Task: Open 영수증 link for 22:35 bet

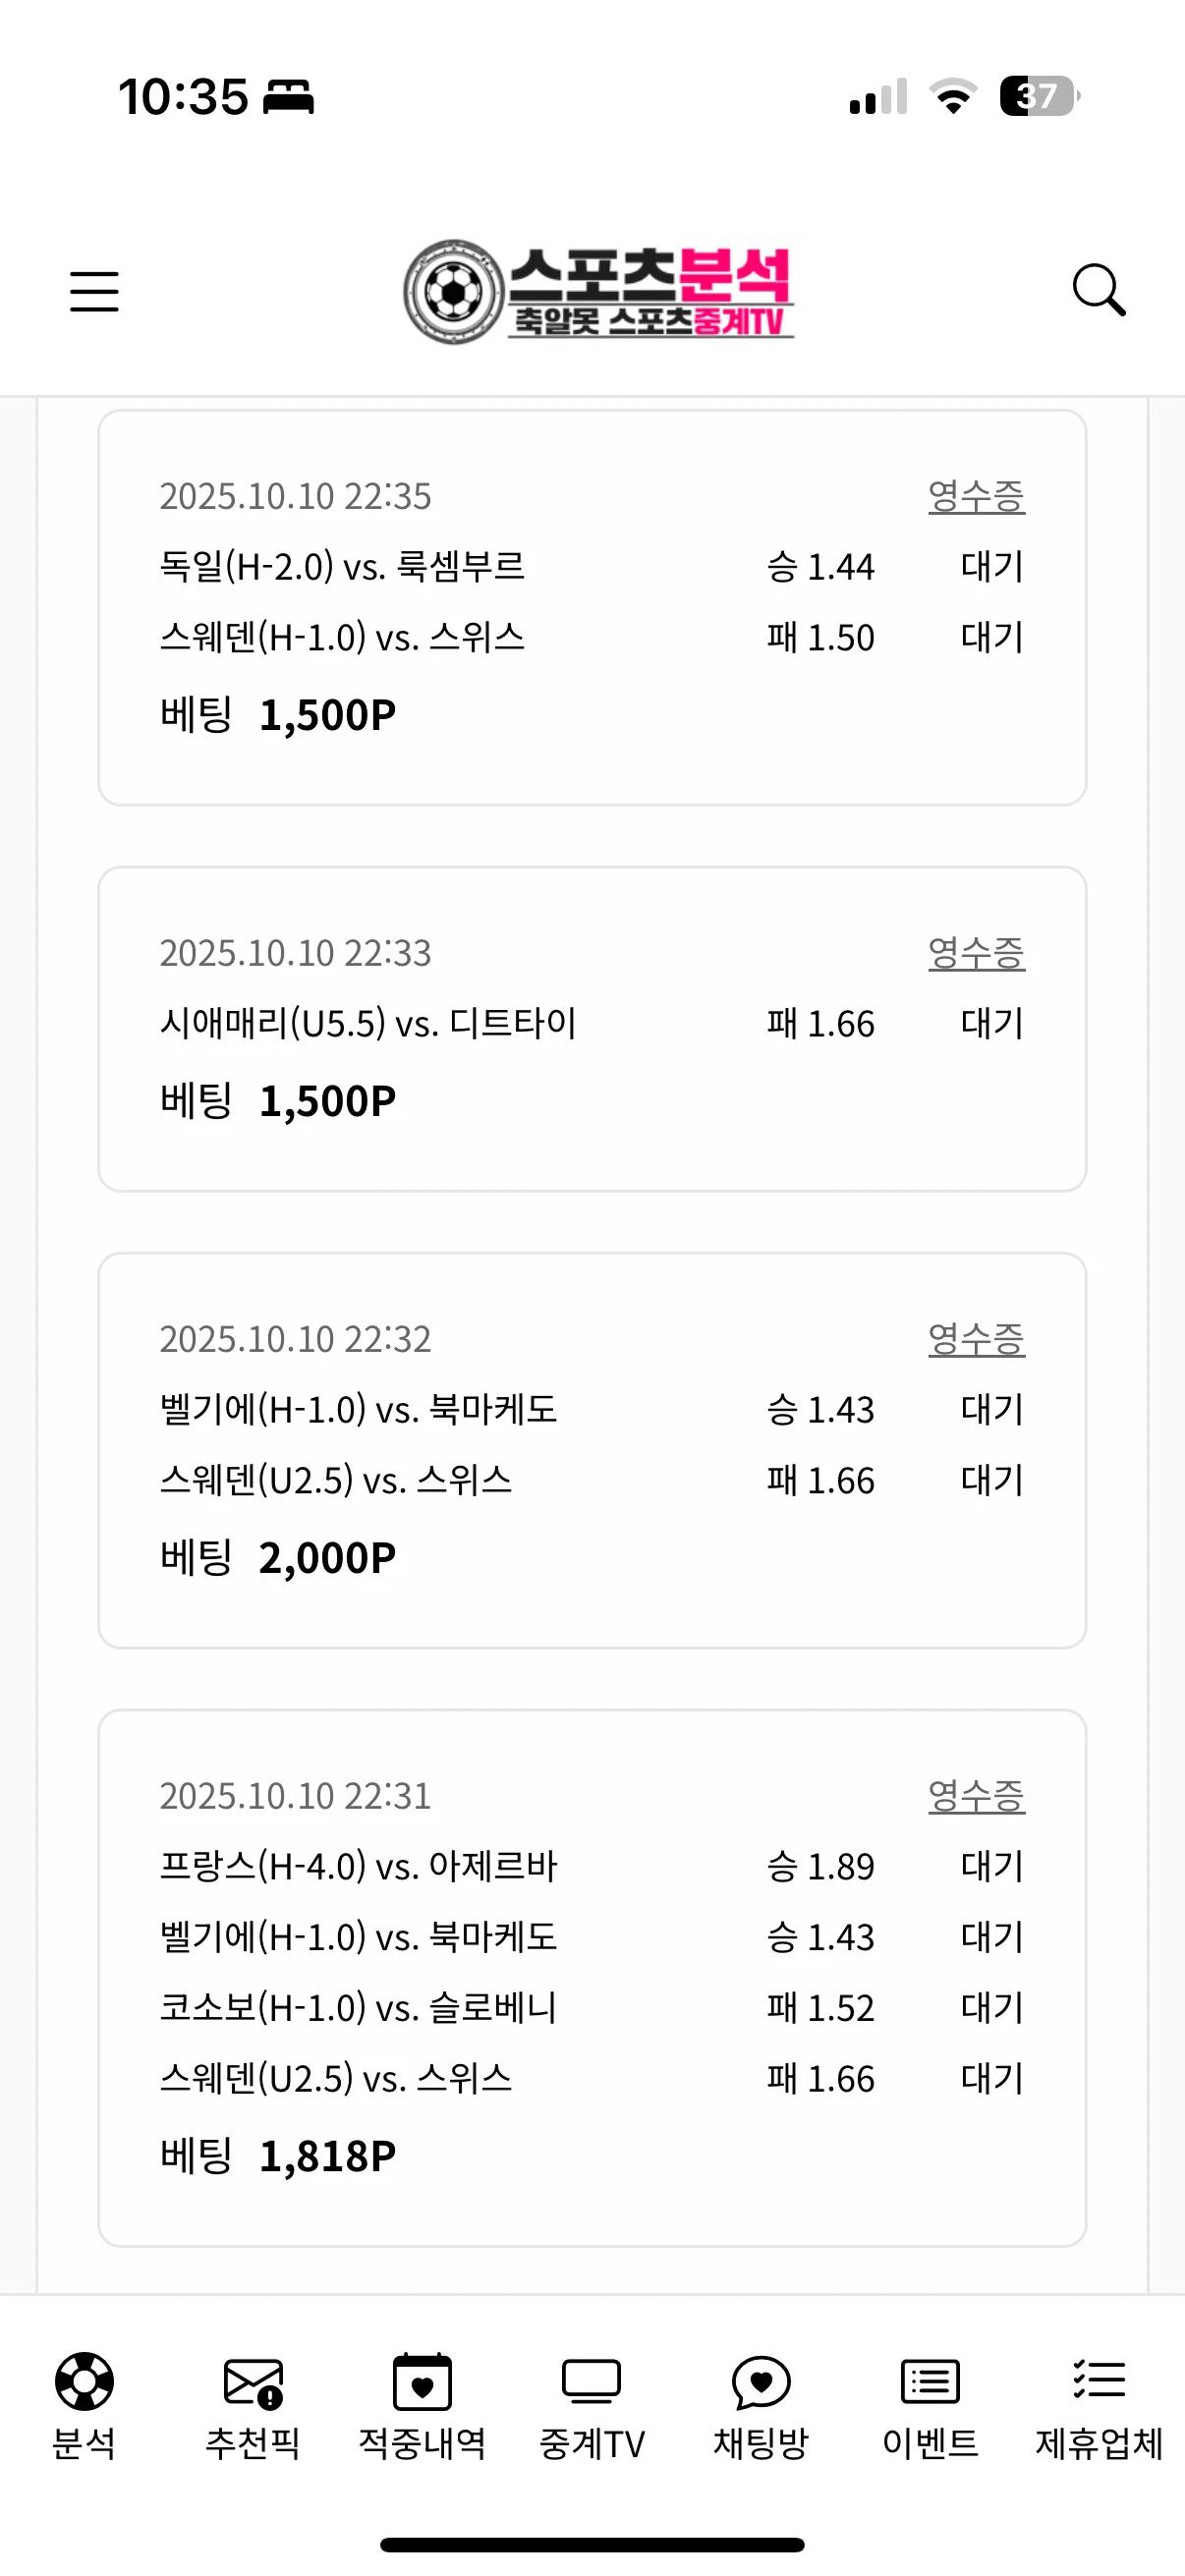Action: pyautogui.click(x=976, y=496)
